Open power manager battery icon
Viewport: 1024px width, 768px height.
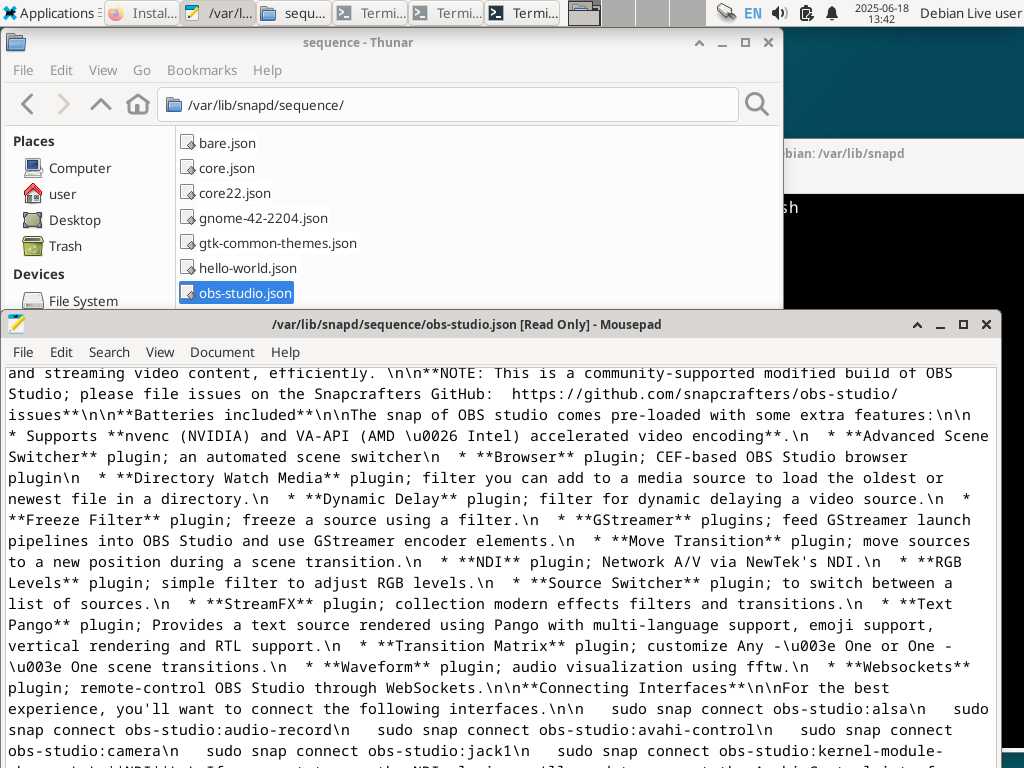806,13
